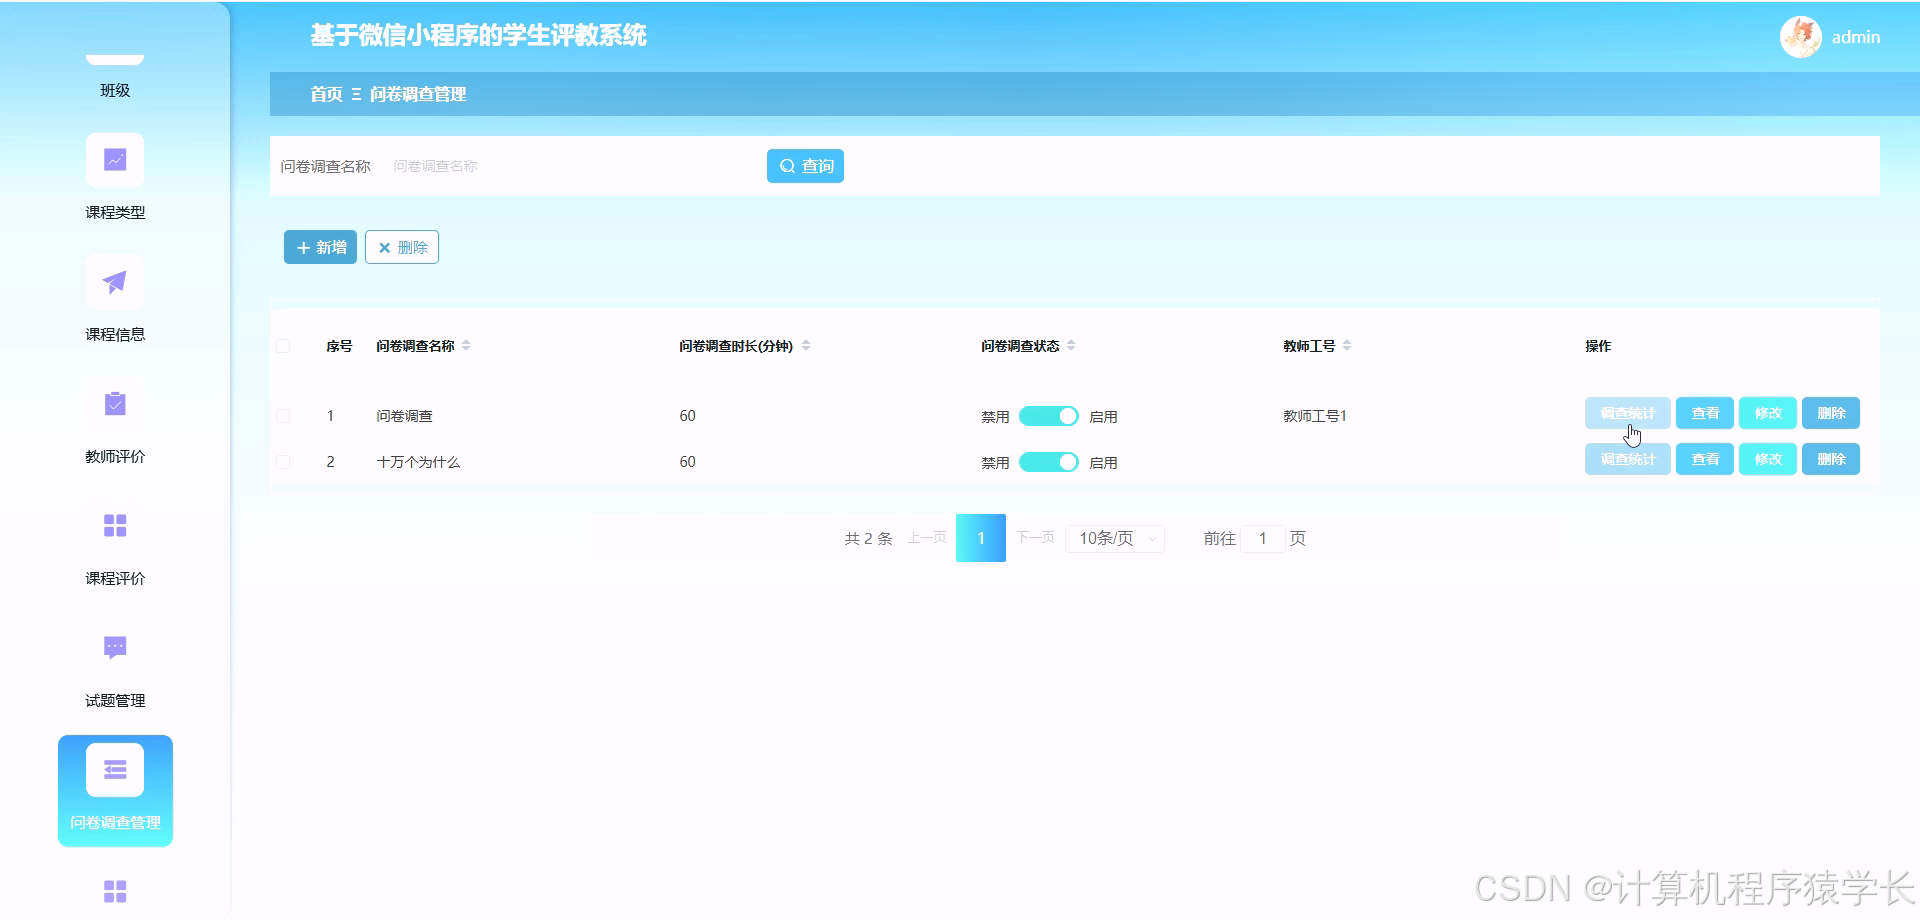Sort by 问卷调查时长 using its sort arrows
This screenshot has height=920, width=1920.
[806, 345]
